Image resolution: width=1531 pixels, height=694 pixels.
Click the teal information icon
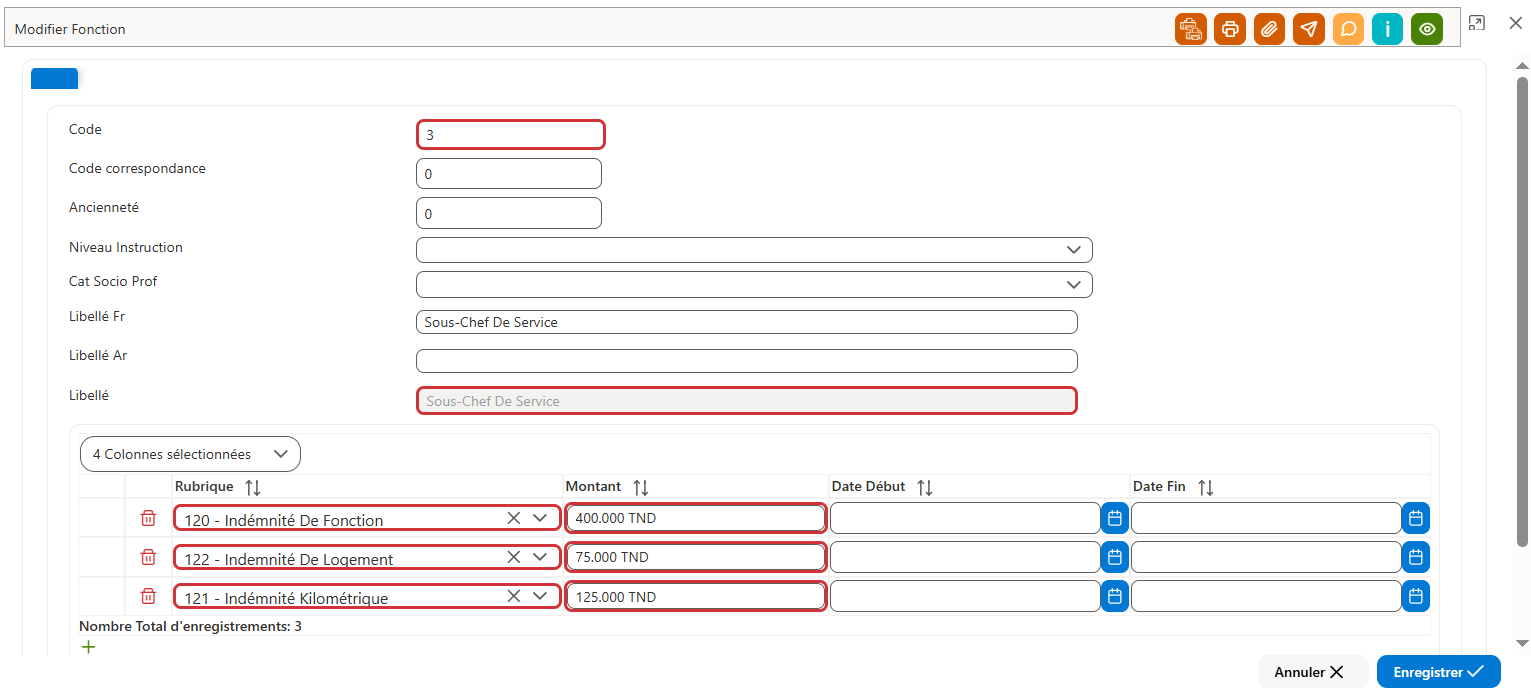[1387, 29]
